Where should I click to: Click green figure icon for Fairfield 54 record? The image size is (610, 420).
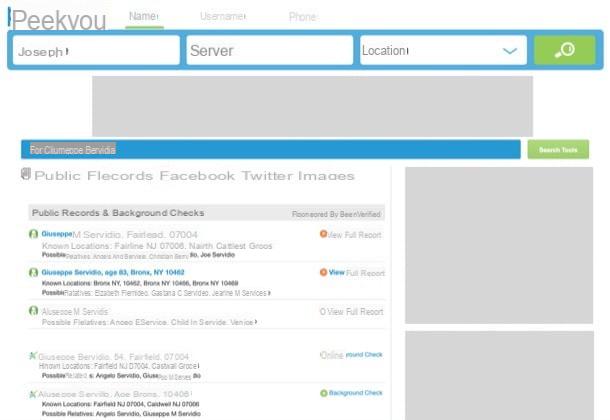pos(33,355)
